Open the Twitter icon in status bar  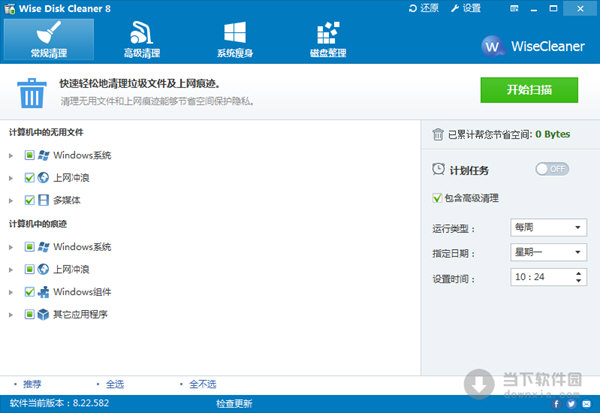(571, 404)
